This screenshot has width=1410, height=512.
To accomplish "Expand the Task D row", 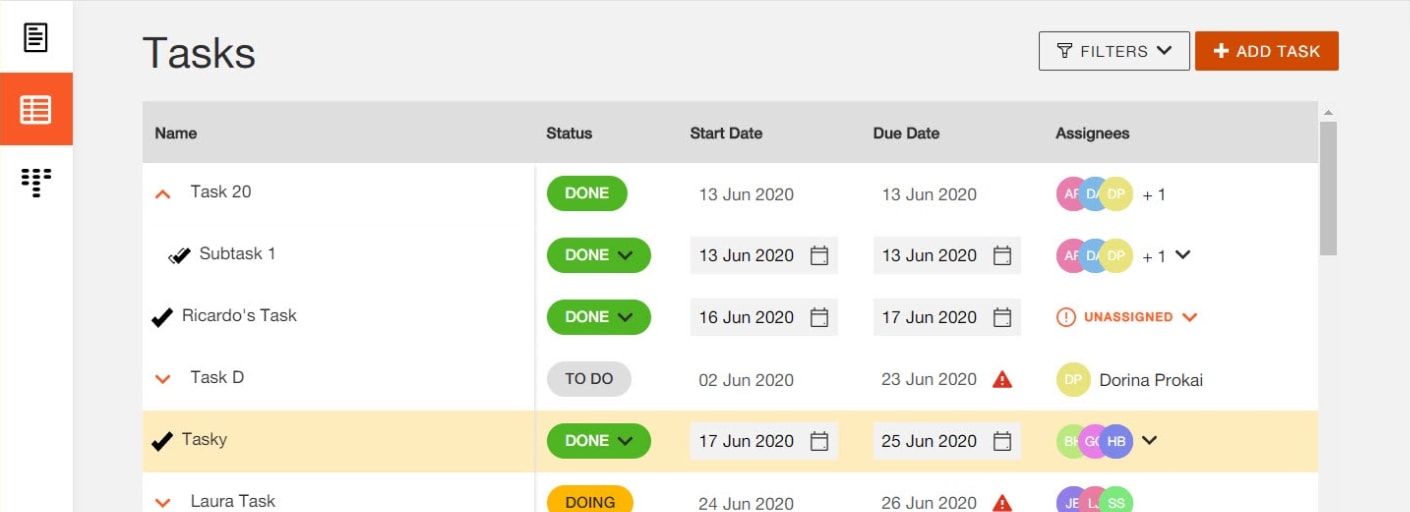I will [163, 379].
